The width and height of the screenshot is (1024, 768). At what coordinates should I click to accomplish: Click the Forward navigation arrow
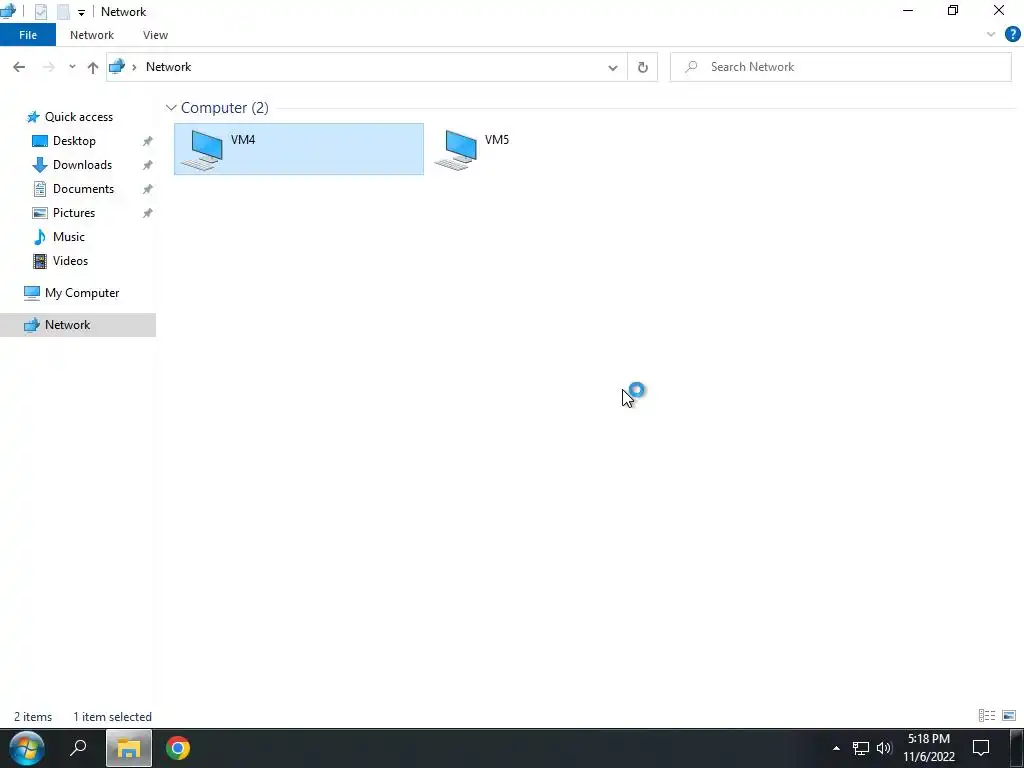coord(48,67)
